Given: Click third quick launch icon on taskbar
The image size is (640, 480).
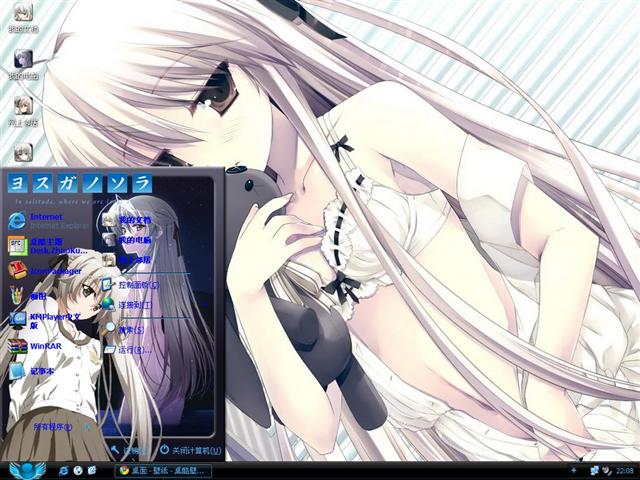Looking at the screenshot, I should pos(92,471).
